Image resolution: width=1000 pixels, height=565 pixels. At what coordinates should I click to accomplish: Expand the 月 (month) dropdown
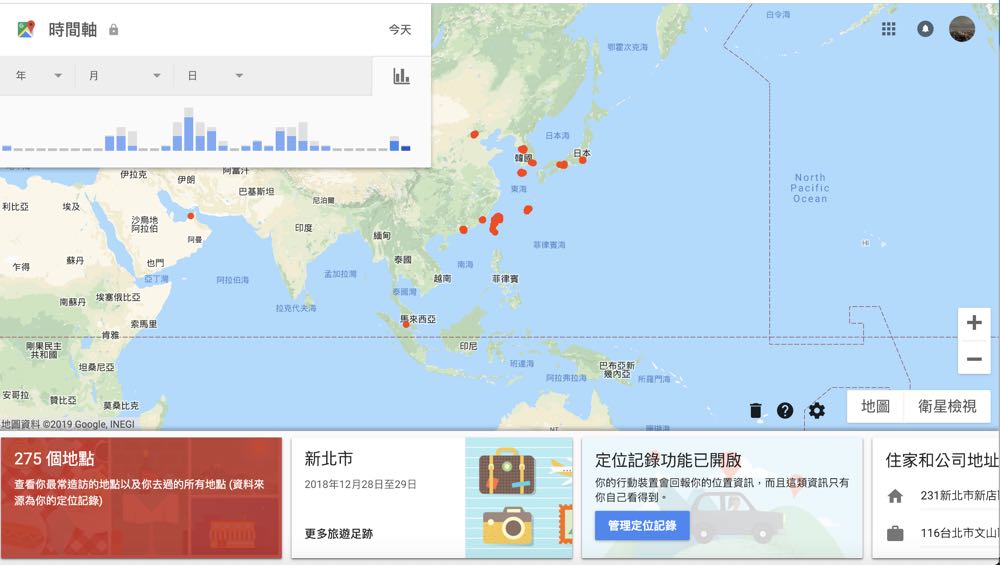click(x=125, y=76)
